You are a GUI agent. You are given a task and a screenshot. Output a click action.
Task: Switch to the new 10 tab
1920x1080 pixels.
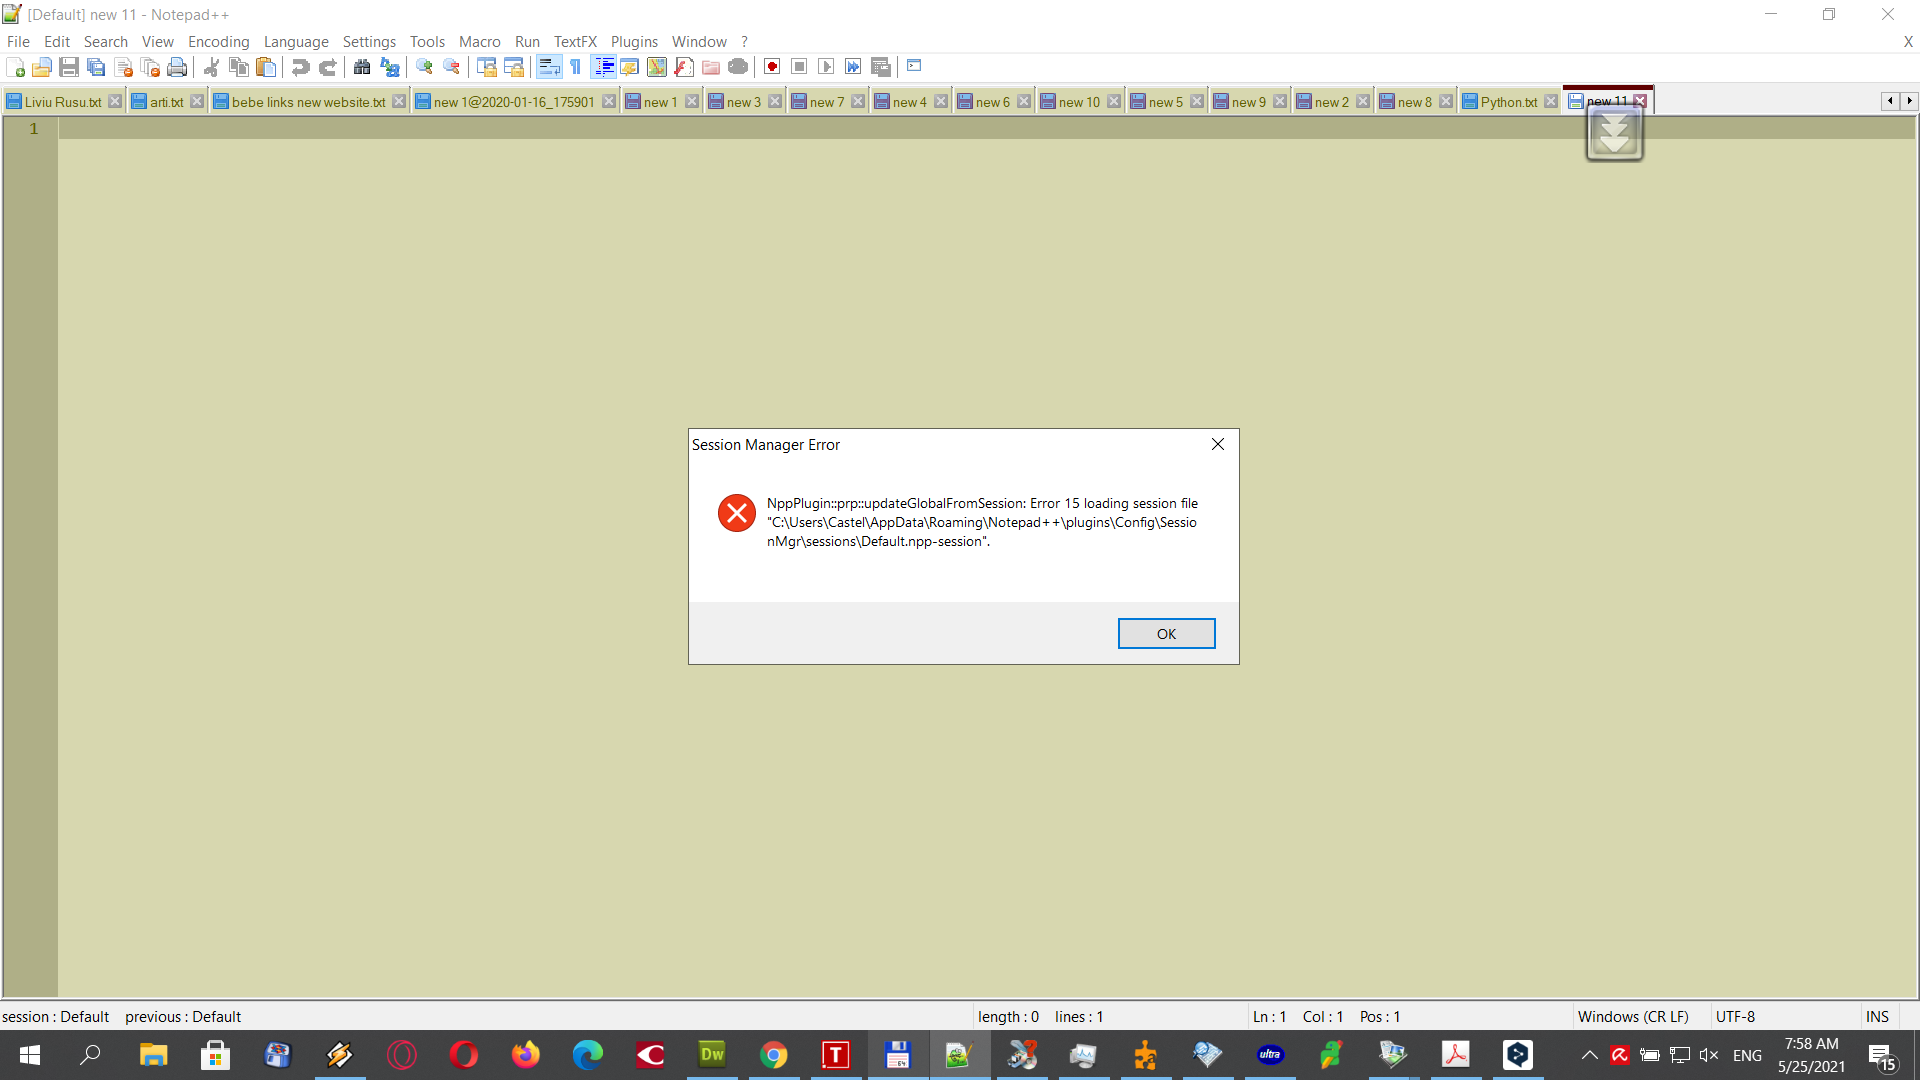1079,102
